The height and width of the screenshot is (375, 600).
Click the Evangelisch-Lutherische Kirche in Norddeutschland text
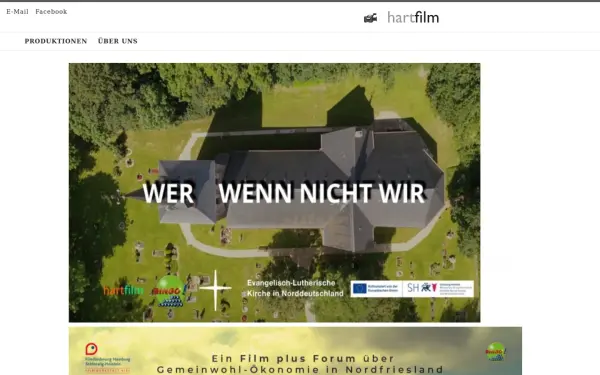[x=295, y=288]
